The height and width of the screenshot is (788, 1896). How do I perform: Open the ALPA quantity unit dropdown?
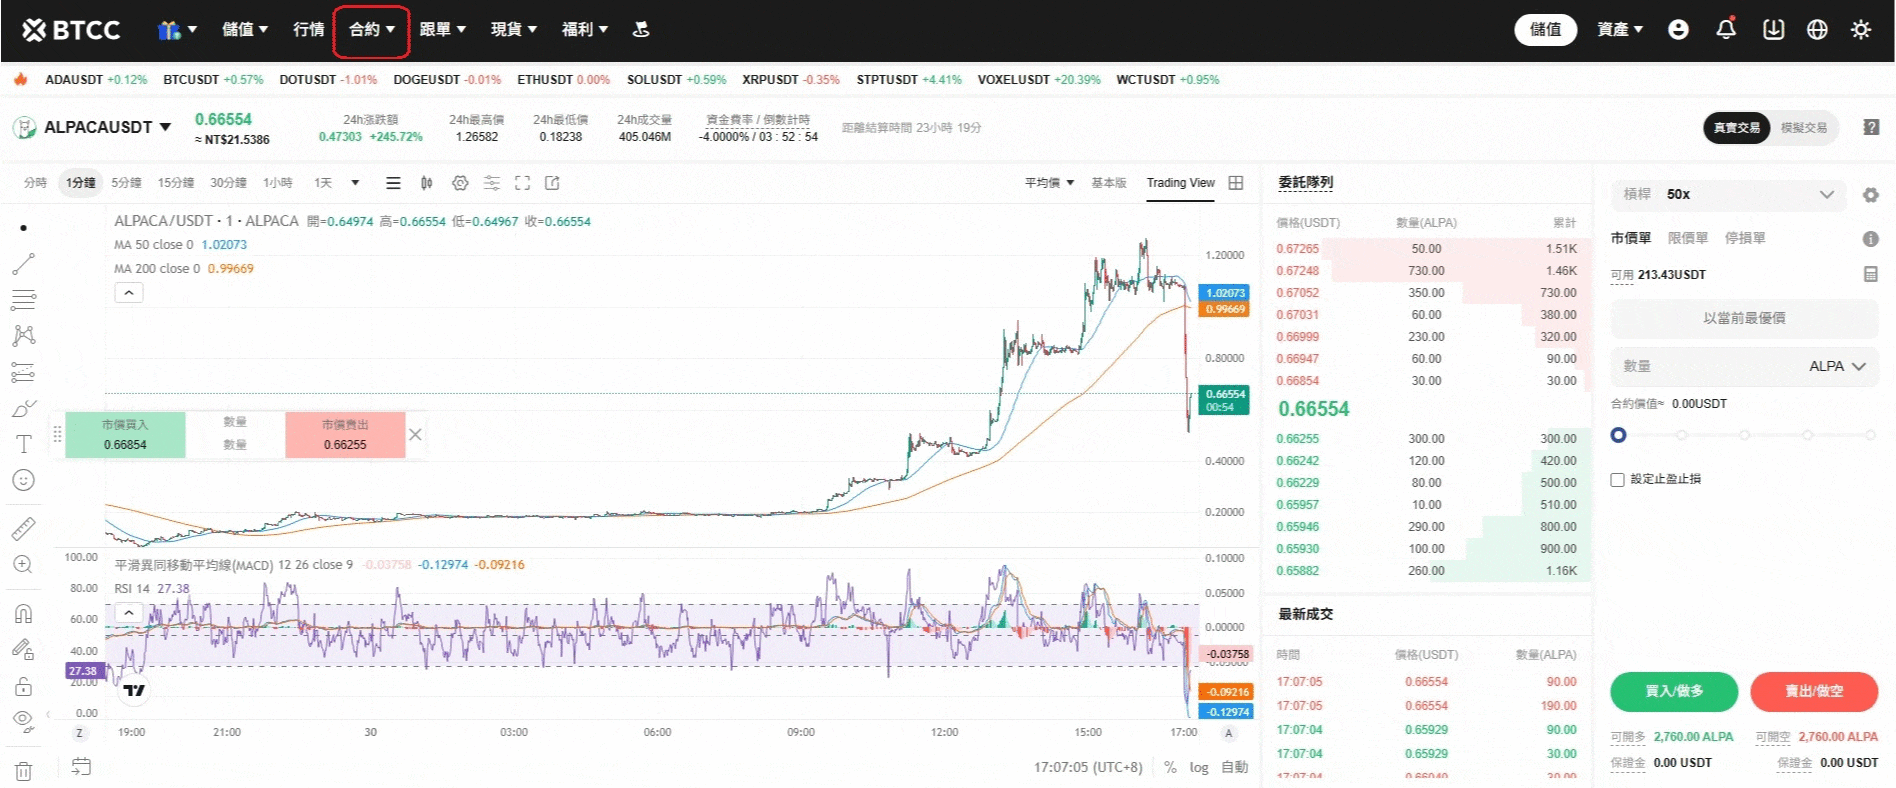tap(1837, 367)
